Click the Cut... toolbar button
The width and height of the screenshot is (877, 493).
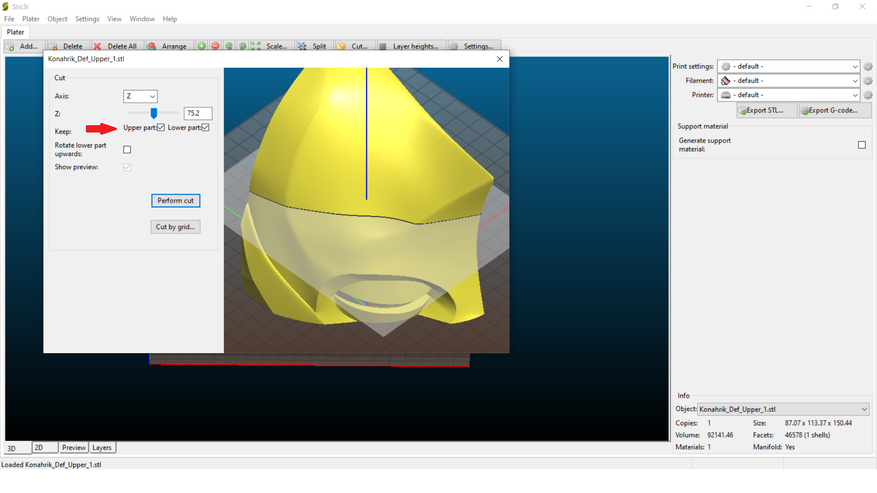tap(353, 46)
